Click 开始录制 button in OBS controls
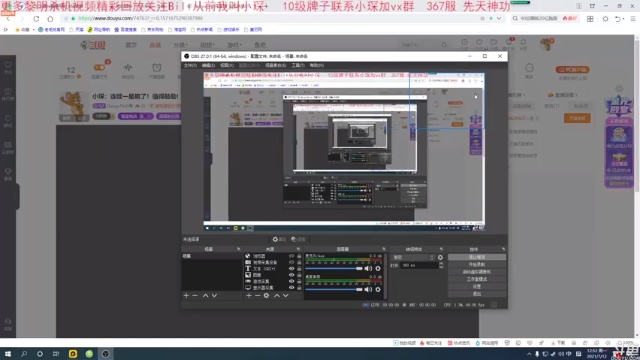This screenshot has width=640, height=360. point(477,264)
